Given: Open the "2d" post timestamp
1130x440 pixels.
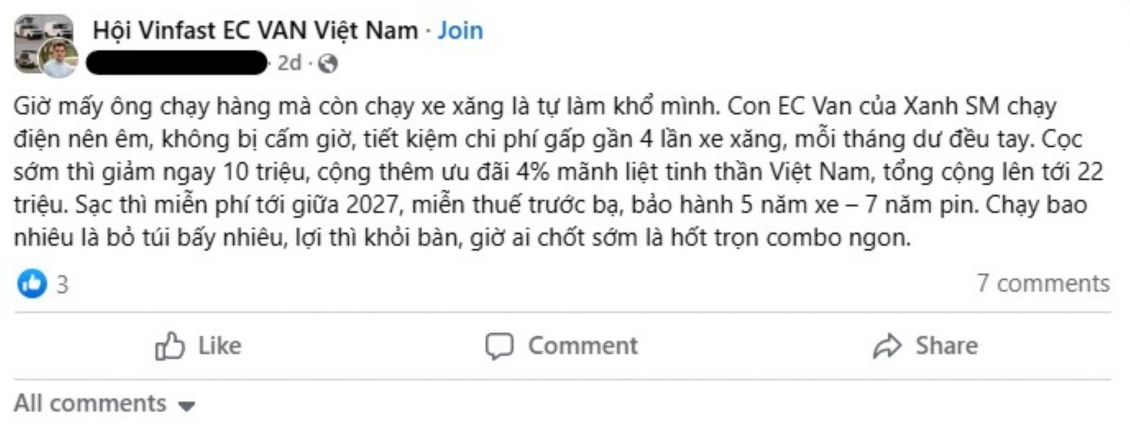Looking at the screenshot, I should (289, 63).
